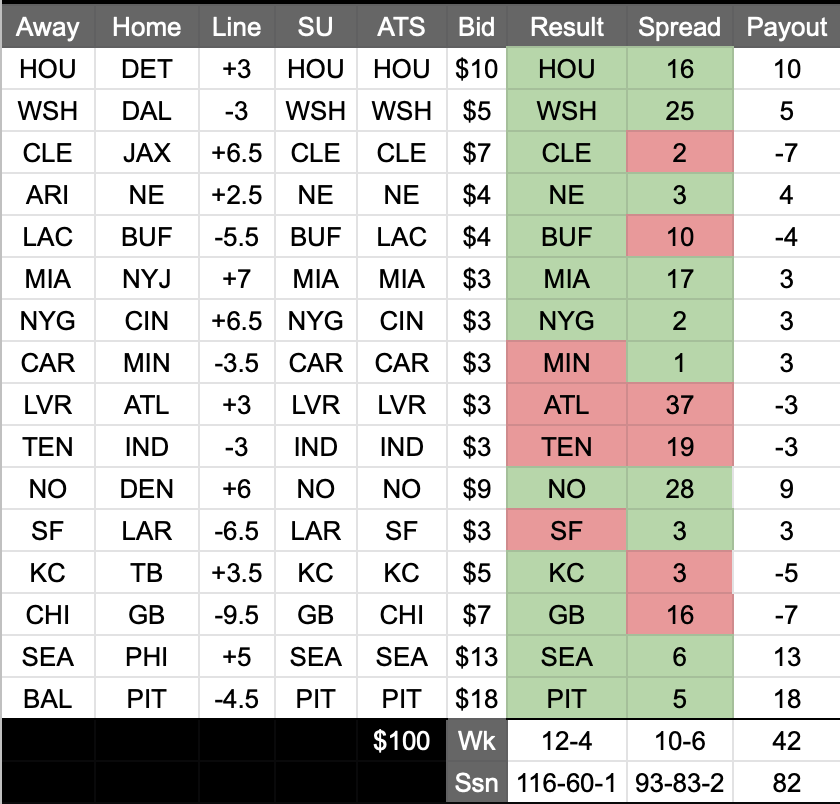Image resolution: width=840 pixels, height=804 pixels.
Task: Click the season 116-60-1 record cell
Action: point(566,782)
